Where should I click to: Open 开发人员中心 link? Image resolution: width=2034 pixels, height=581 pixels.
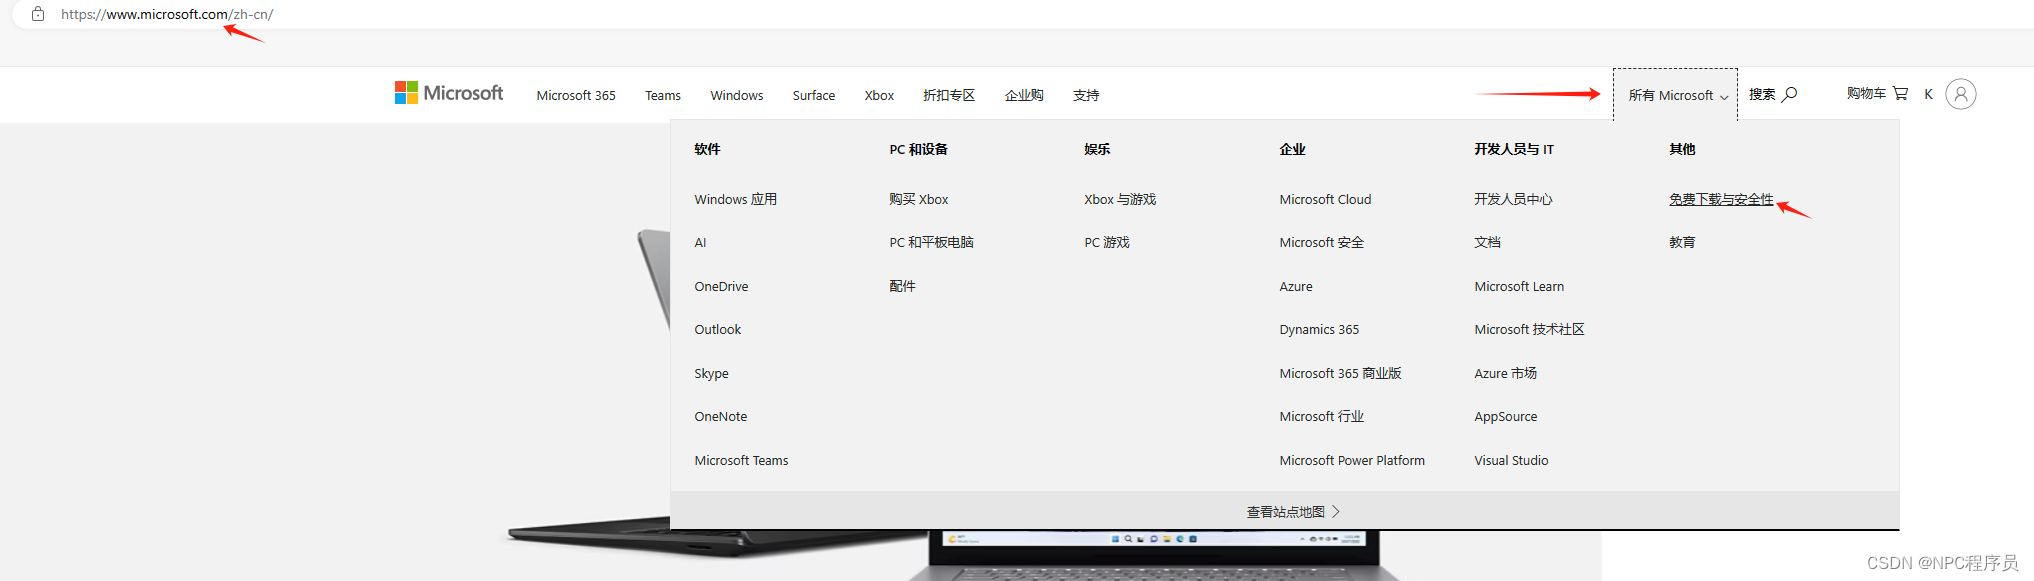(1513, 199)
